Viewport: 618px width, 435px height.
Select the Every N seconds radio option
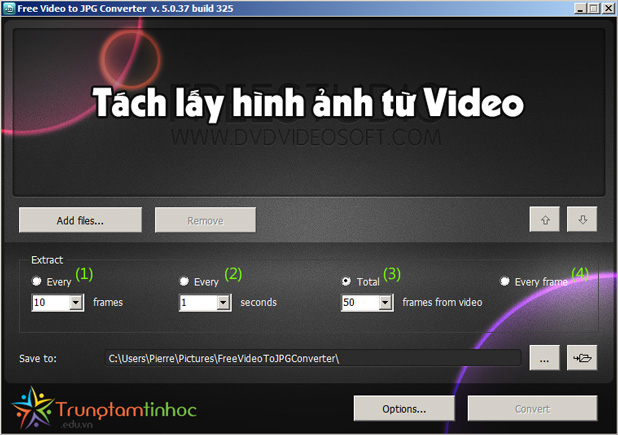pyautogui.click(x=184, y=281)
